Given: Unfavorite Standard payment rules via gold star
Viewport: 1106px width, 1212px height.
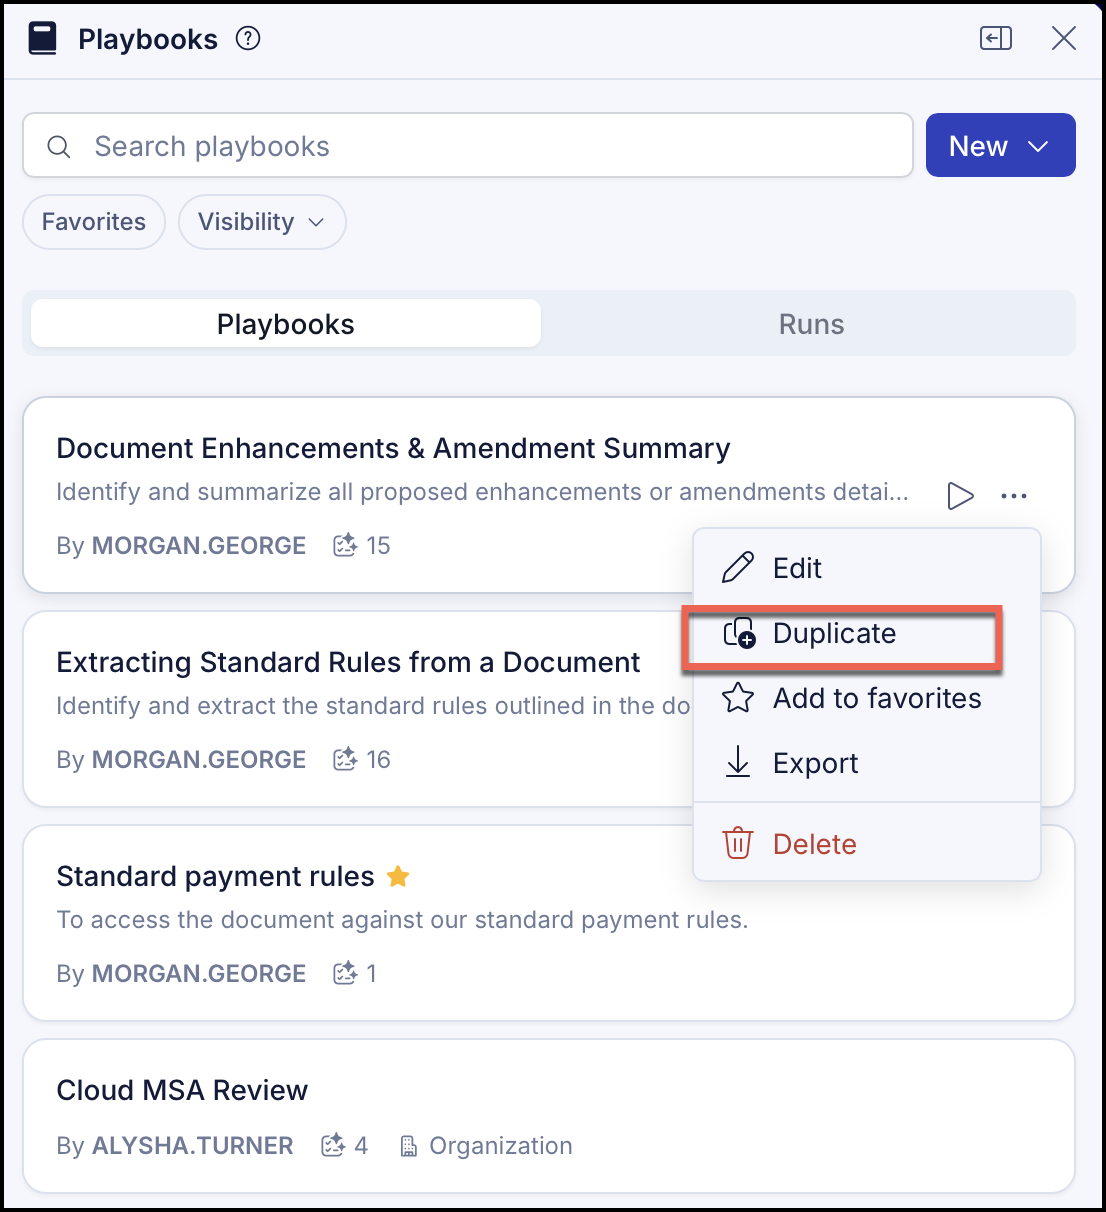Looking at the screenshot, I should click(x=398, y=877).
